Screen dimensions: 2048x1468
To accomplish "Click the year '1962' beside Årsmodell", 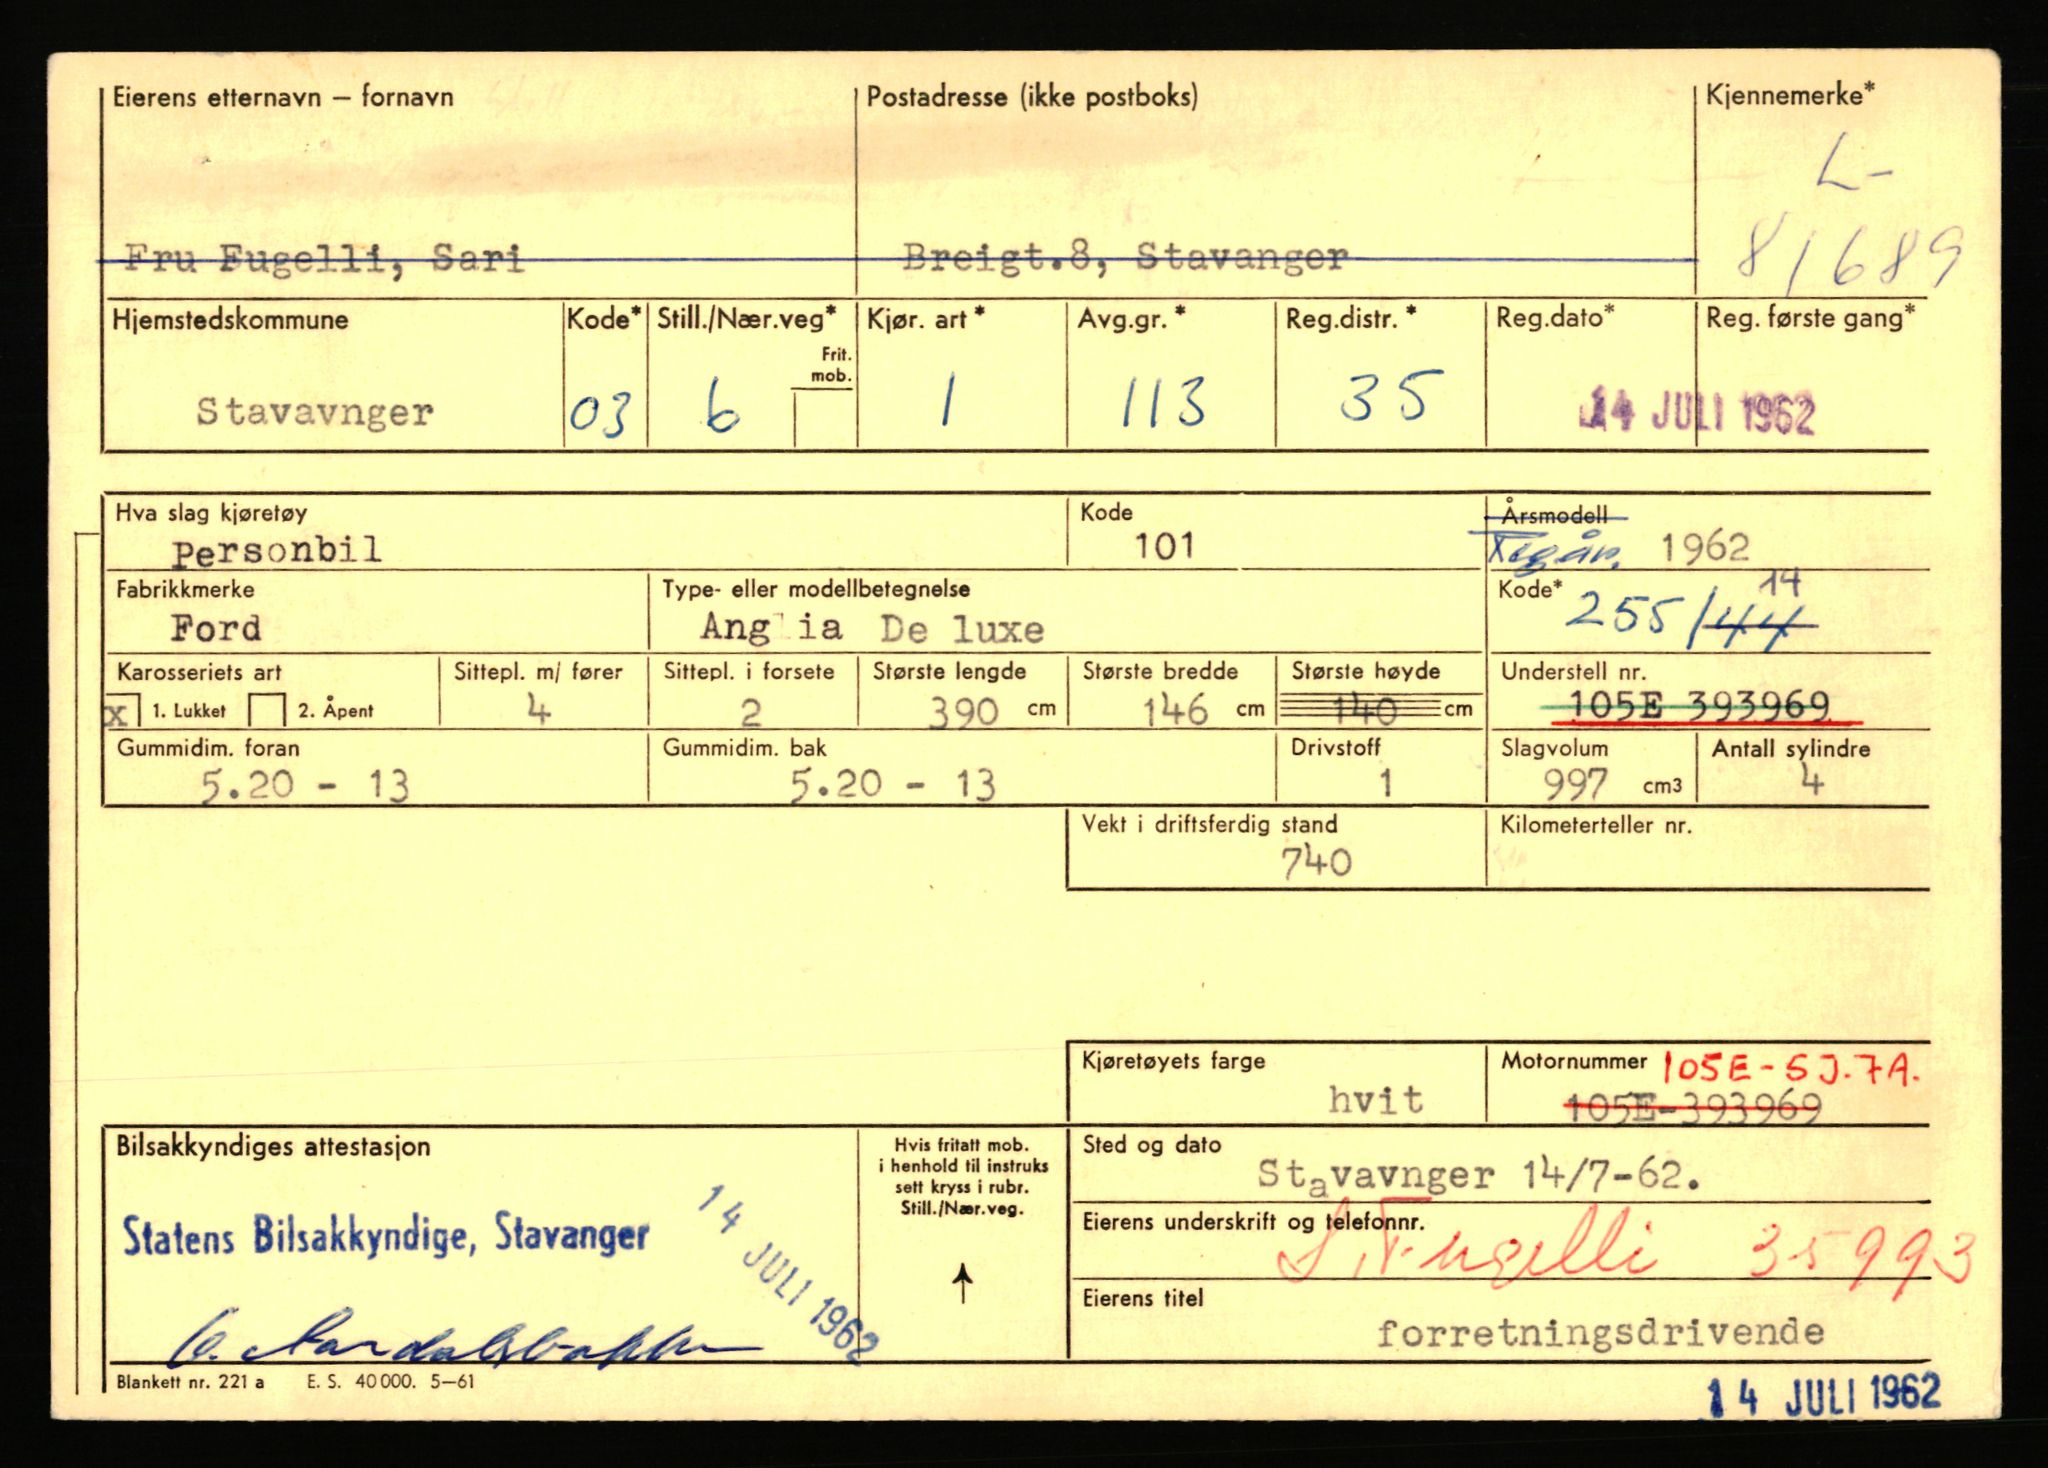I will pyautogui.click(x=1705, y=547).
